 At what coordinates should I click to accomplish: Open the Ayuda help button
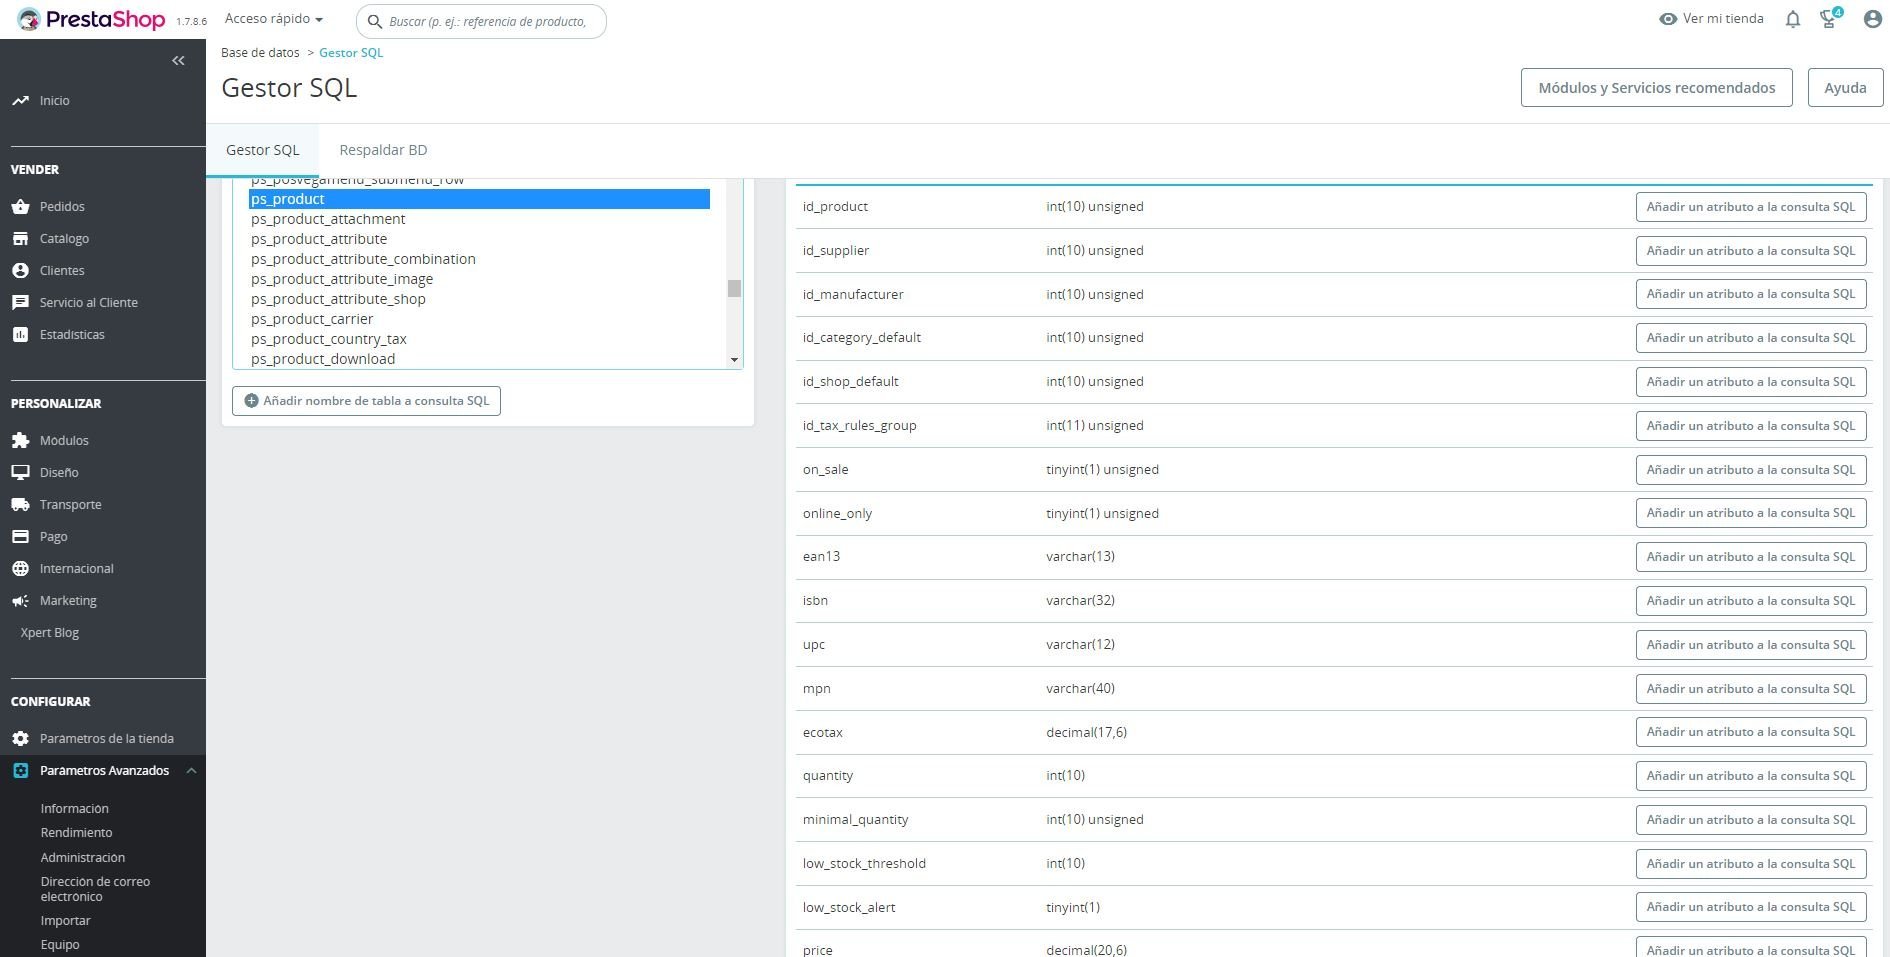coord(1845,88)
